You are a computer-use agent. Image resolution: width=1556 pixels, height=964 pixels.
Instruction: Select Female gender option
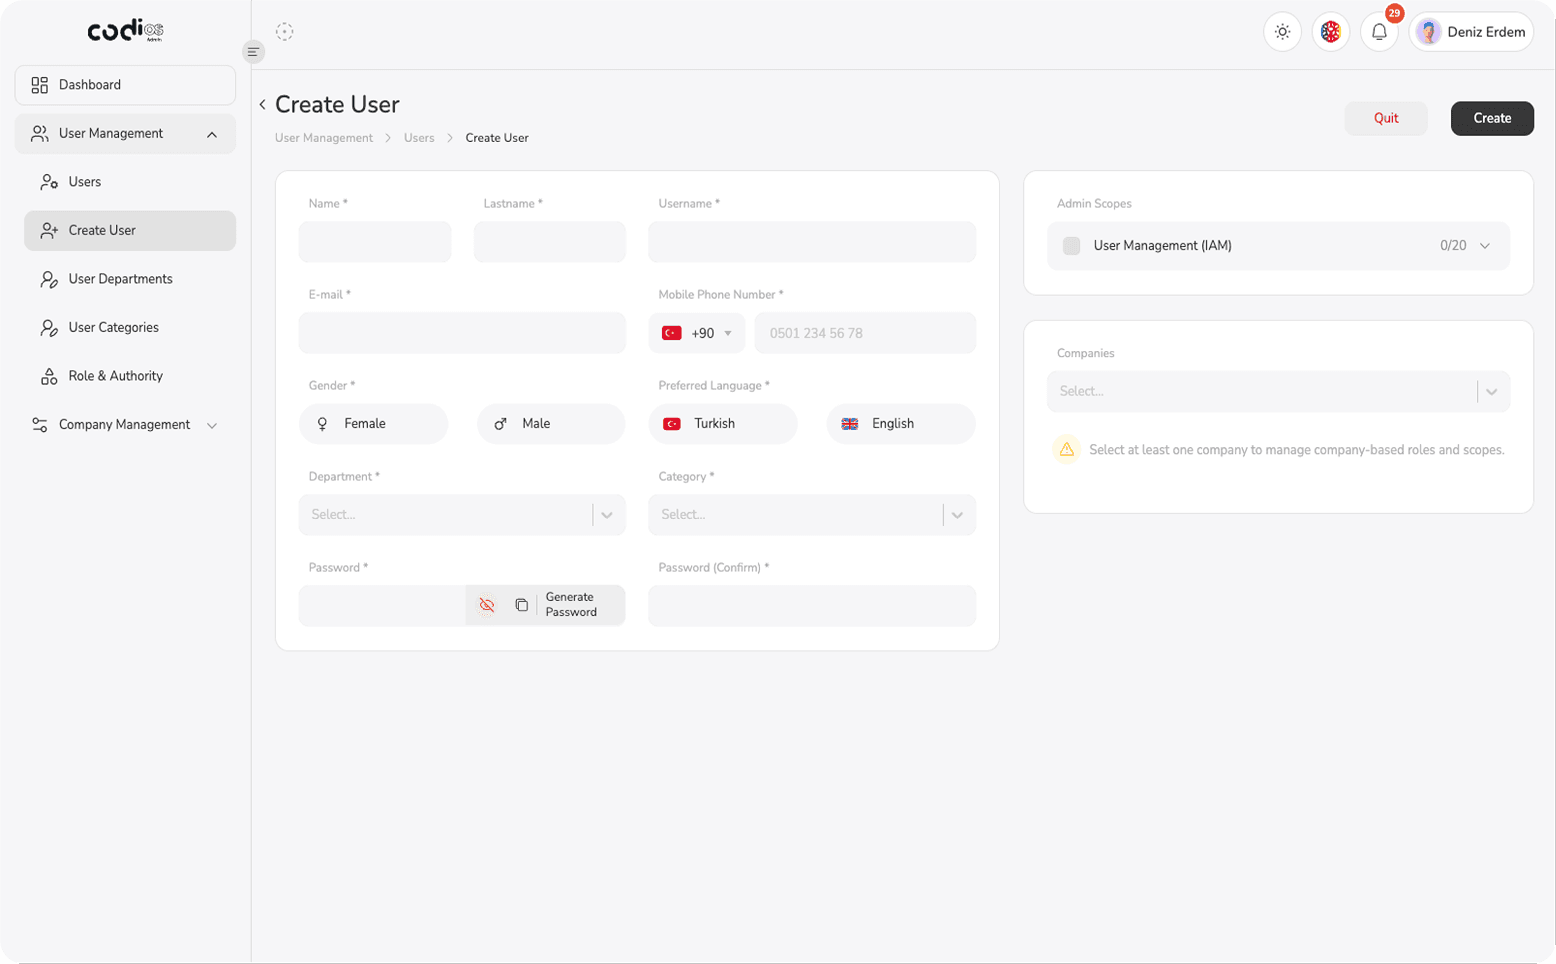coord(373,424)
